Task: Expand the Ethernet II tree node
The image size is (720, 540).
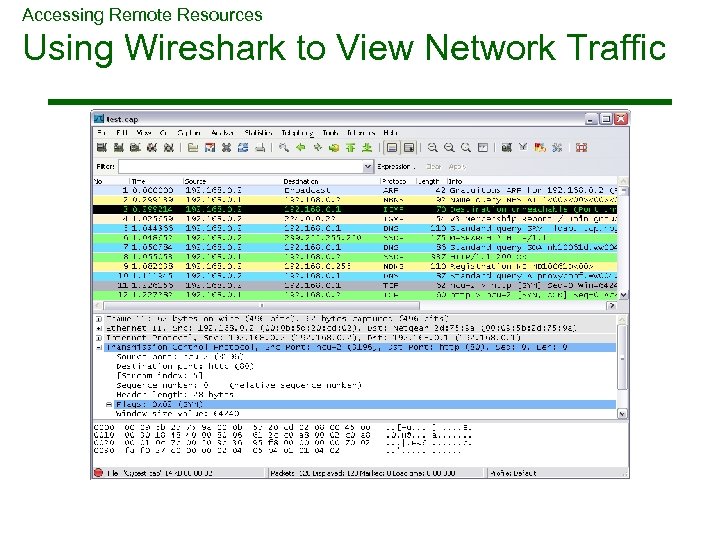Action: [x=99, y=328]
